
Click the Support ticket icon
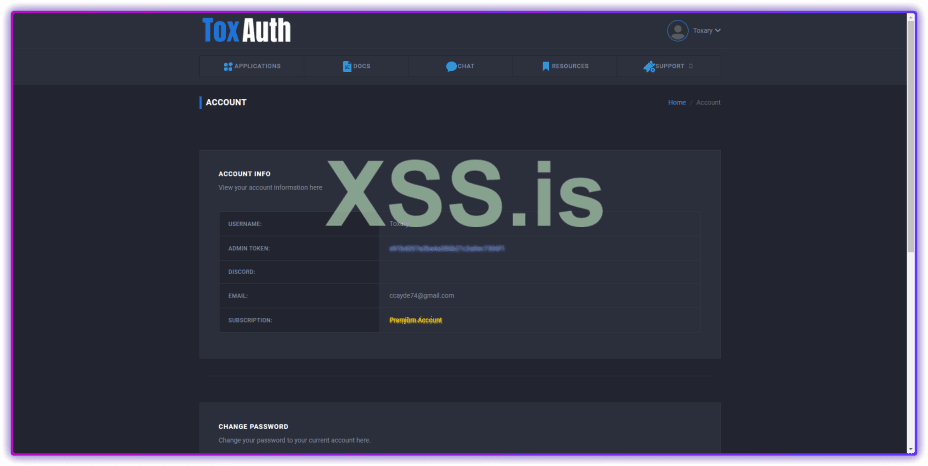pos(649,66)
